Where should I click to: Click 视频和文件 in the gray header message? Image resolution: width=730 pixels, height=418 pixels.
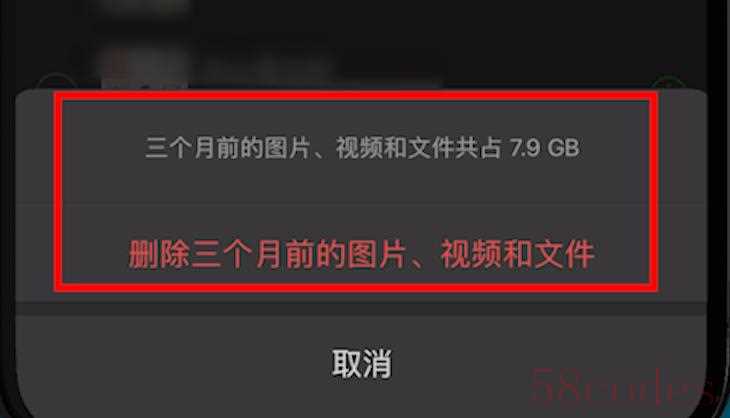point(395,148)
